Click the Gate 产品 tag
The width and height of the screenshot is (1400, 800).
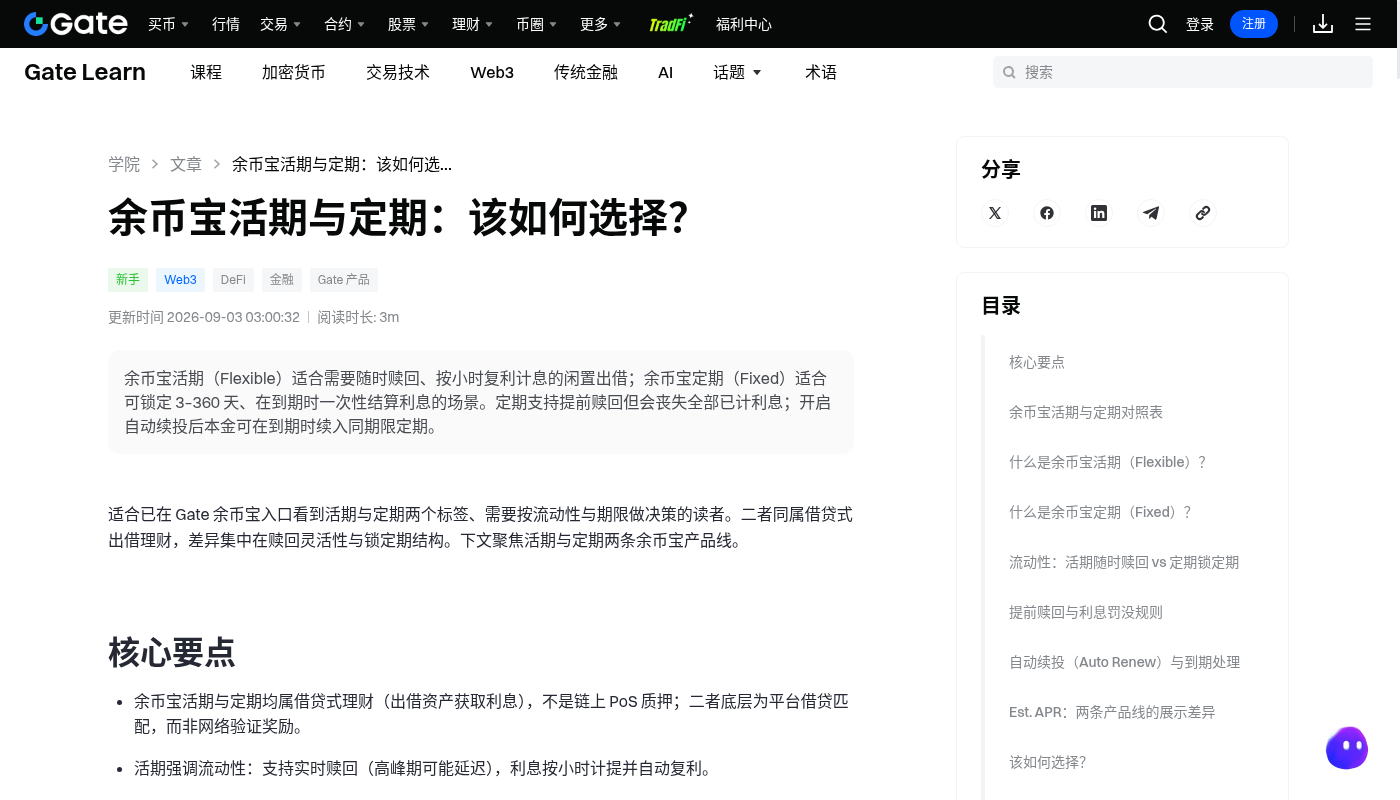344,280
